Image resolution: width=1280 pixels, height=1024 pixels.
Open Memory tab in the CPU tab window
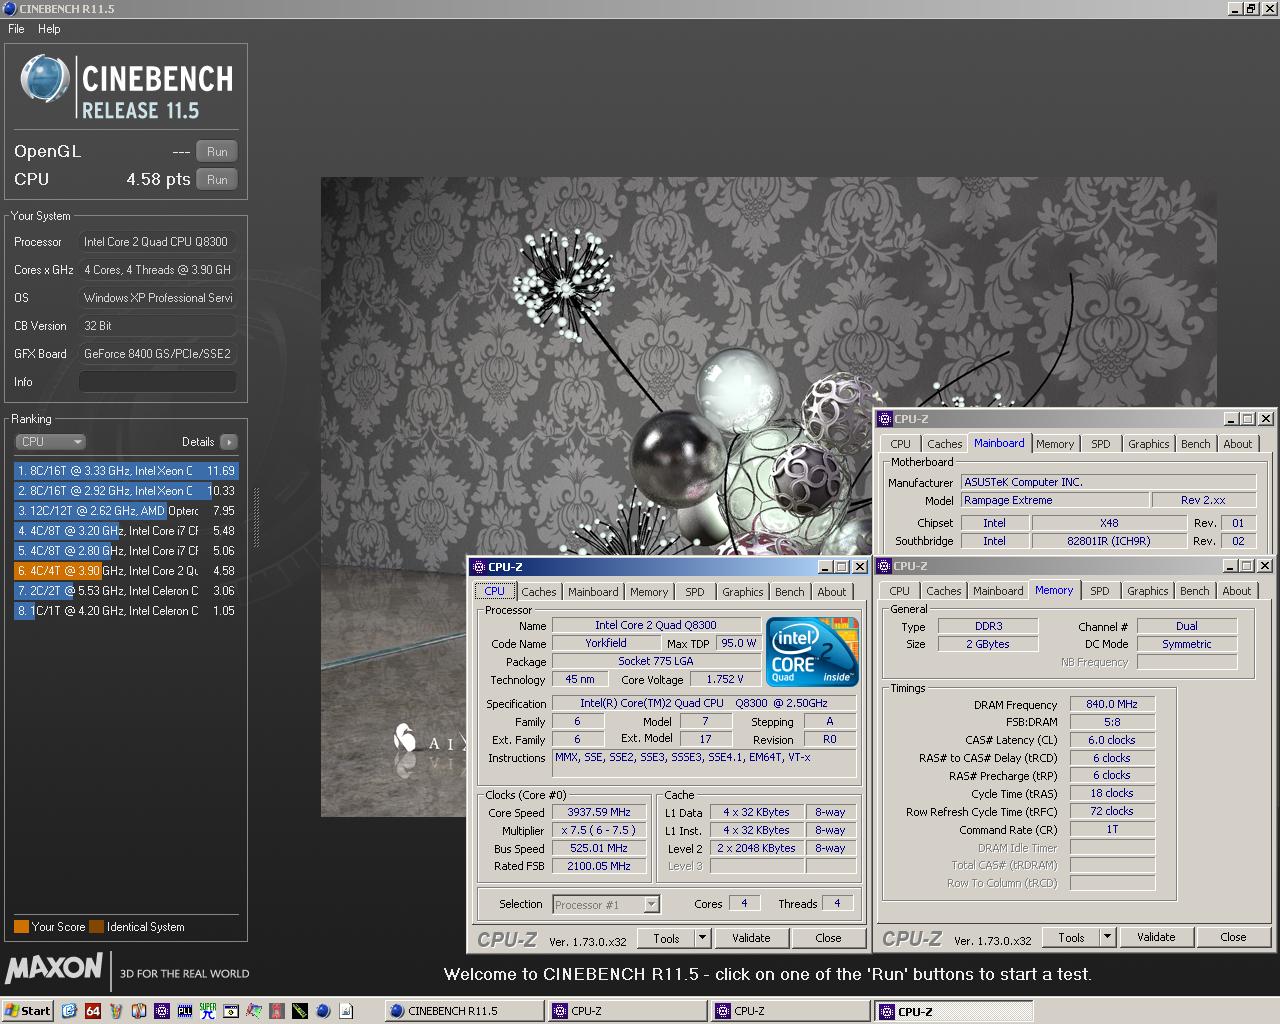pos(648,592)
